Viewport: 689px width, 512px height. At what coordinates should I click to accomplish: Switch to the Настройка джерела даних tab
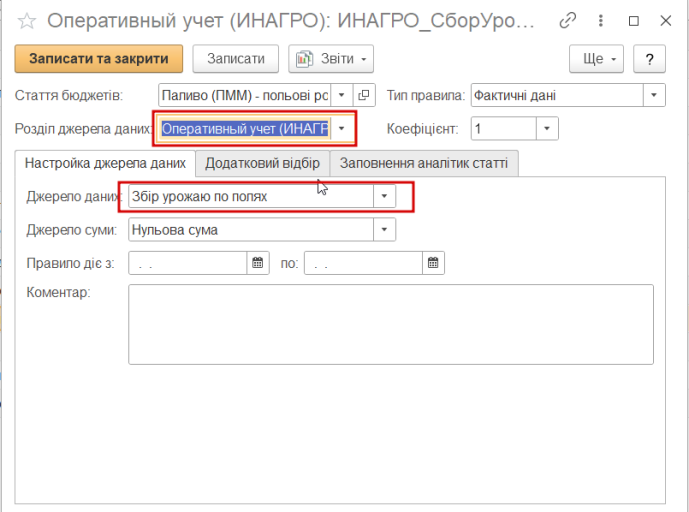(105, 163)
